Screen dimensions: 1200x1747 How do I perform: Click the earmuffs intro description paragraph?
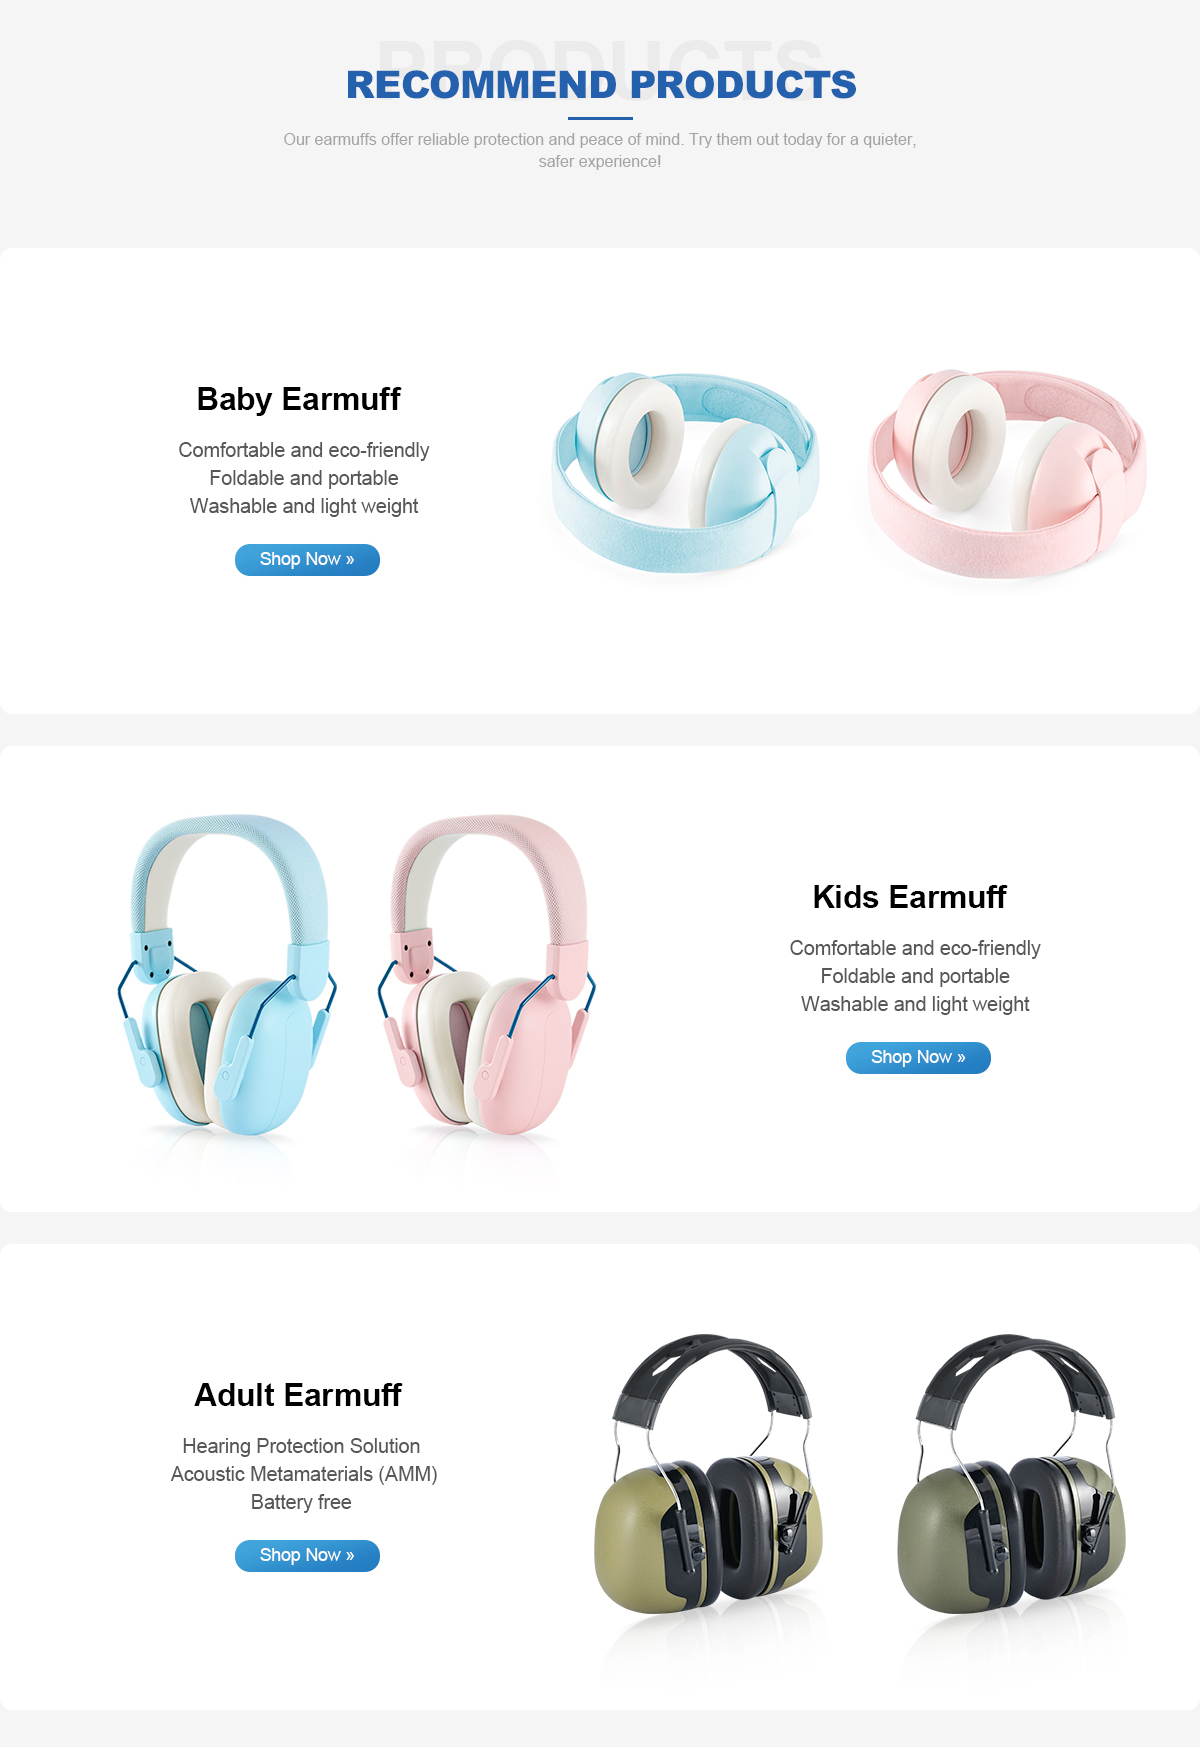[x=600, y=150]
